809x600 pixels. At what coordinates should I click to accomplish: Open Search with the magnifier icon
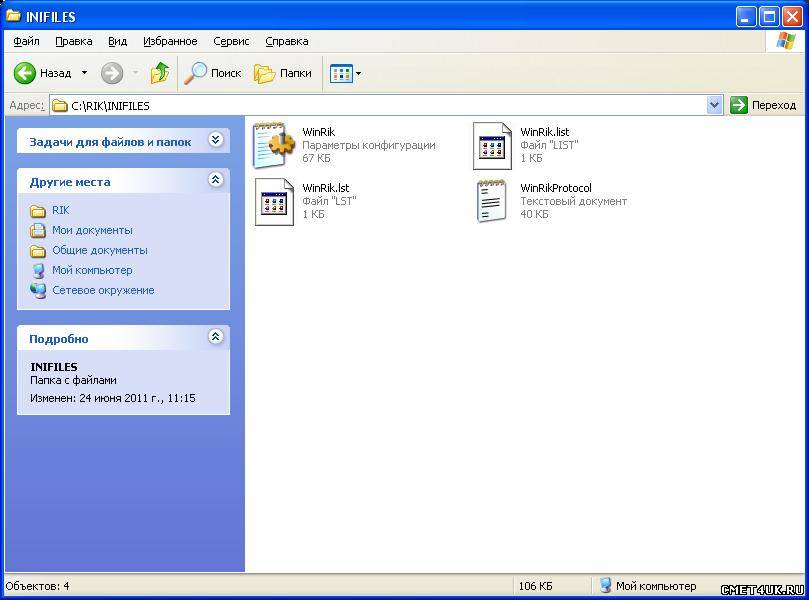(x=196, y=73)
